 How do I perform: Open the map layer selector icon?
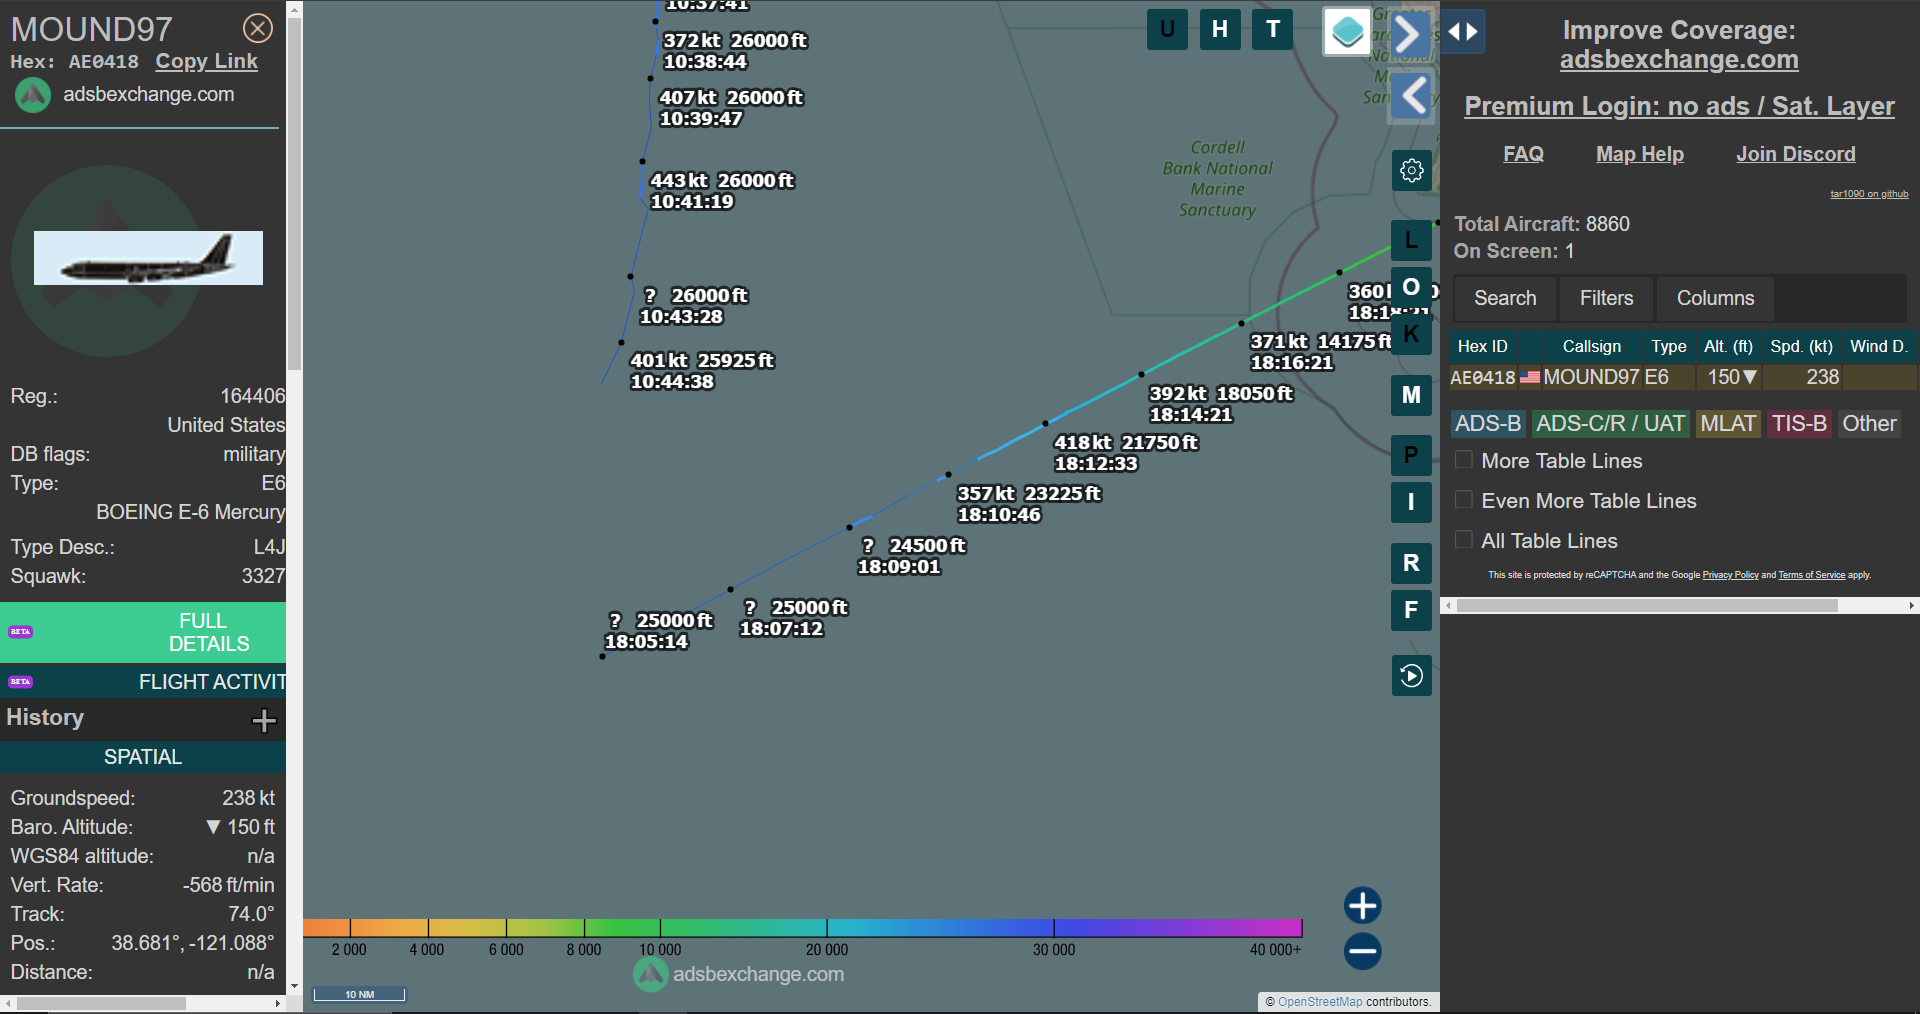[1347, 32]
